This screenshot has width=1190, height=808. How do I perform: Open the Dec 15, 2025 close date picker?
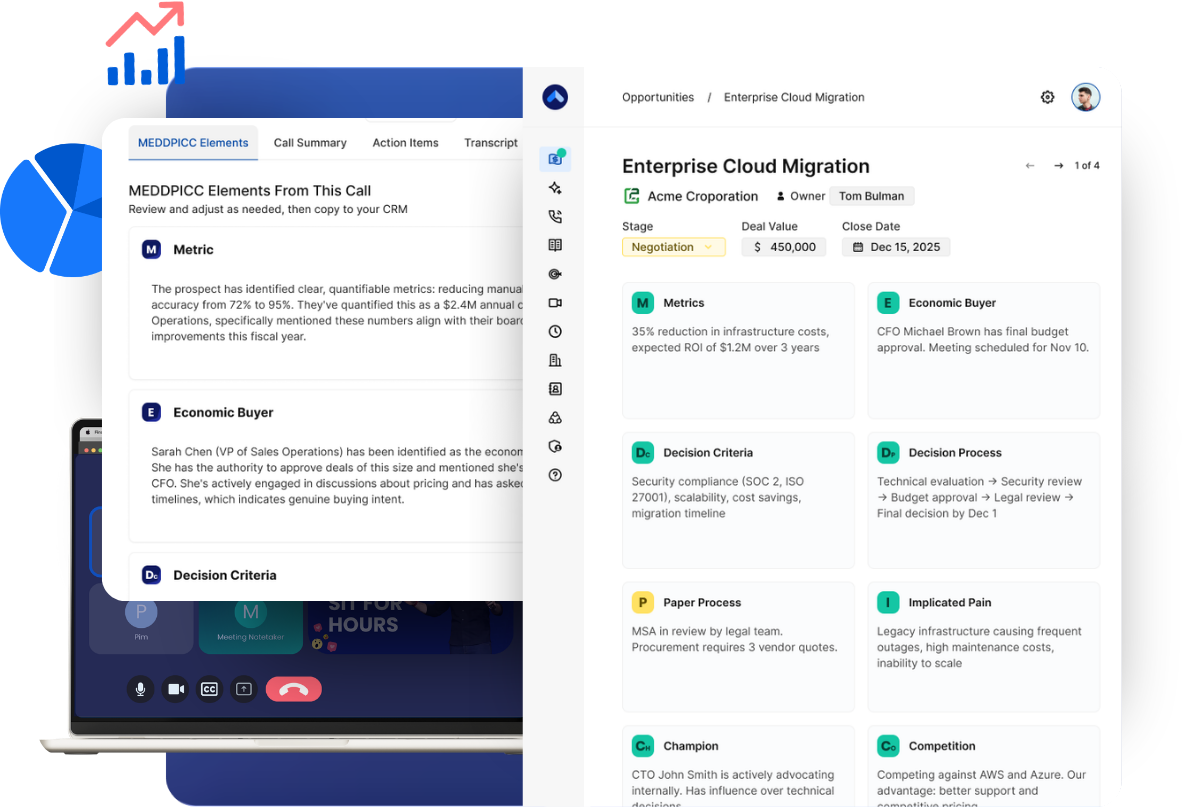895,246
